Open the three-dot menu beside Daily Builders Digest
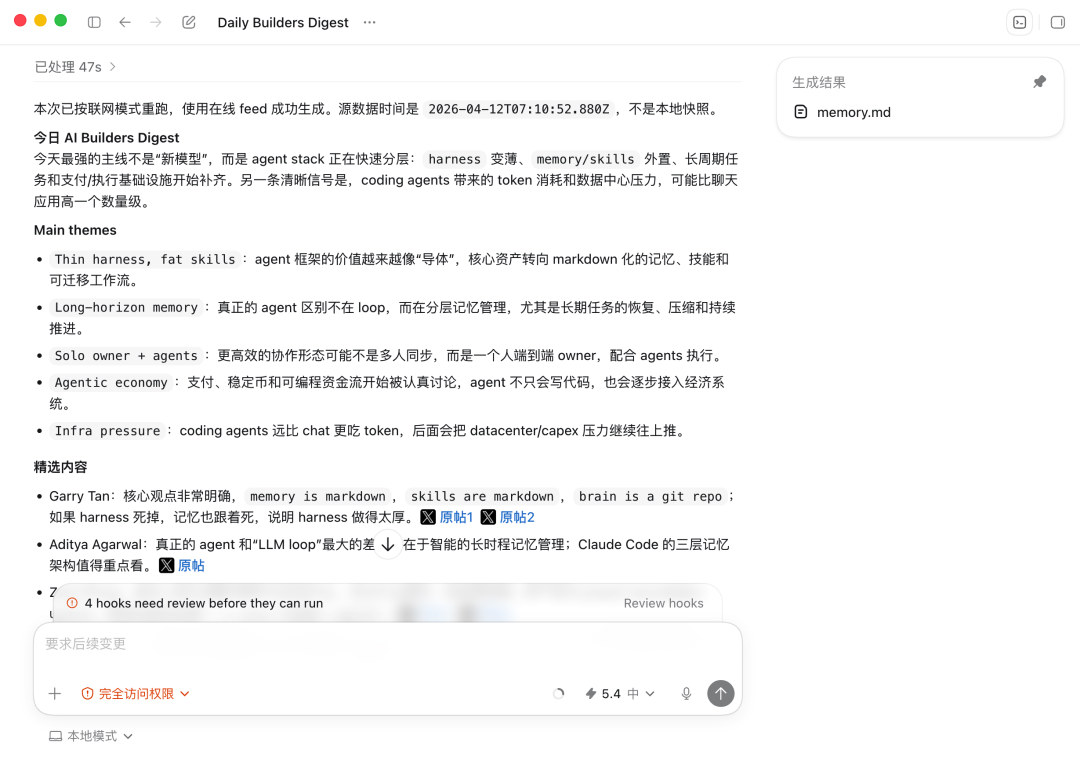Screen dimensions: 1080x757 tap(370, 22)
